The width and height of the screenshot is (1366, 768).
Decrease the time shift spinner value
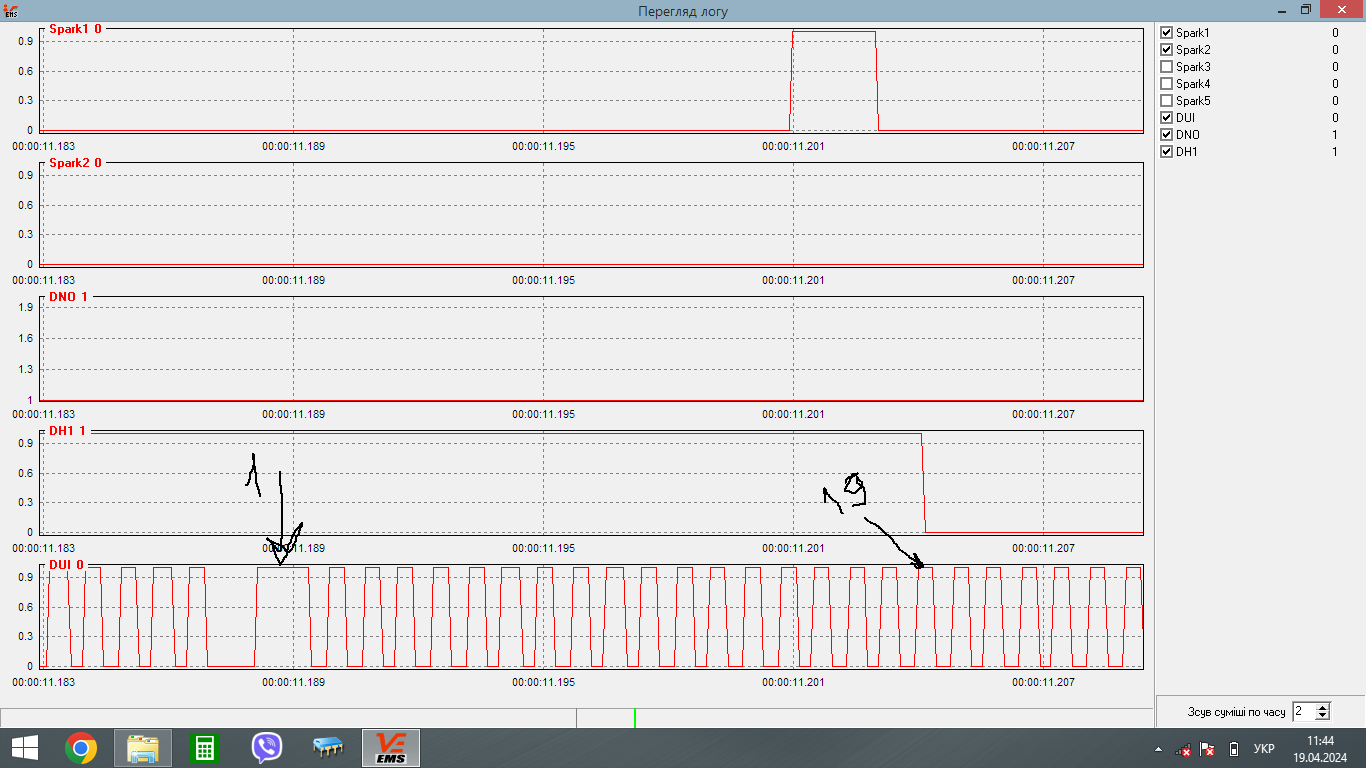point(1323,716)
